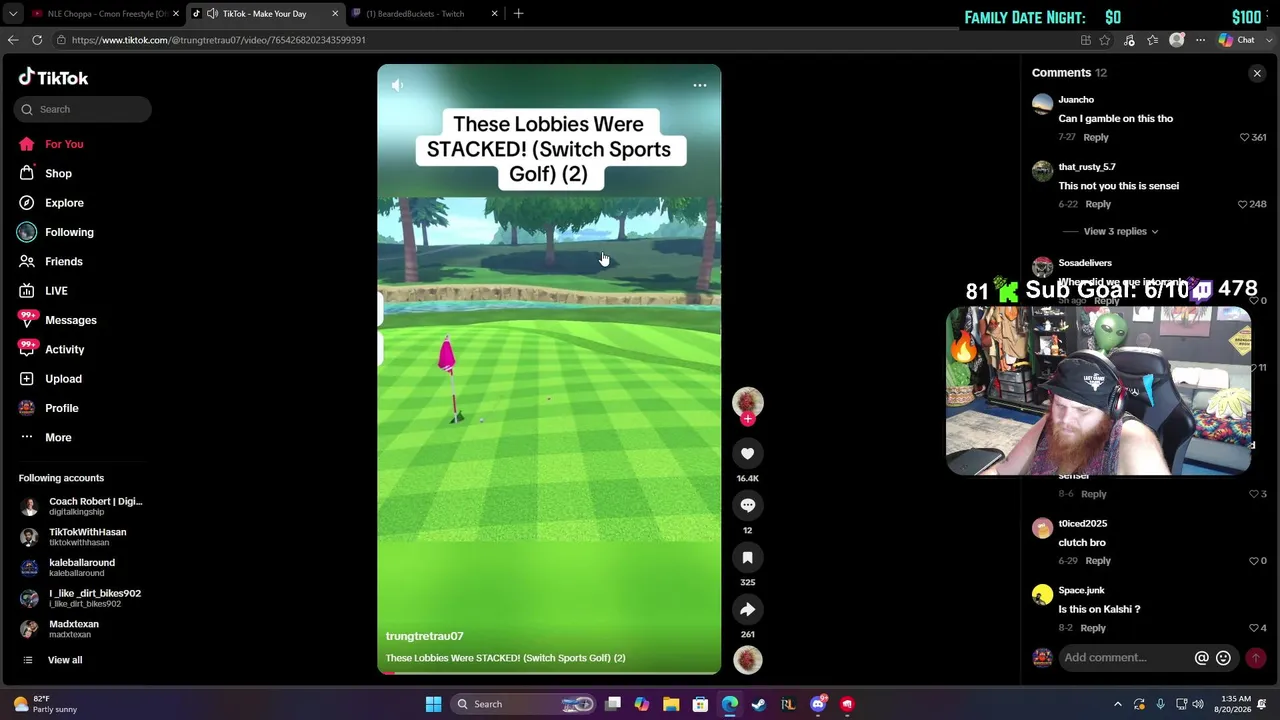Add this page to browser favorites

click(1105, 40)
